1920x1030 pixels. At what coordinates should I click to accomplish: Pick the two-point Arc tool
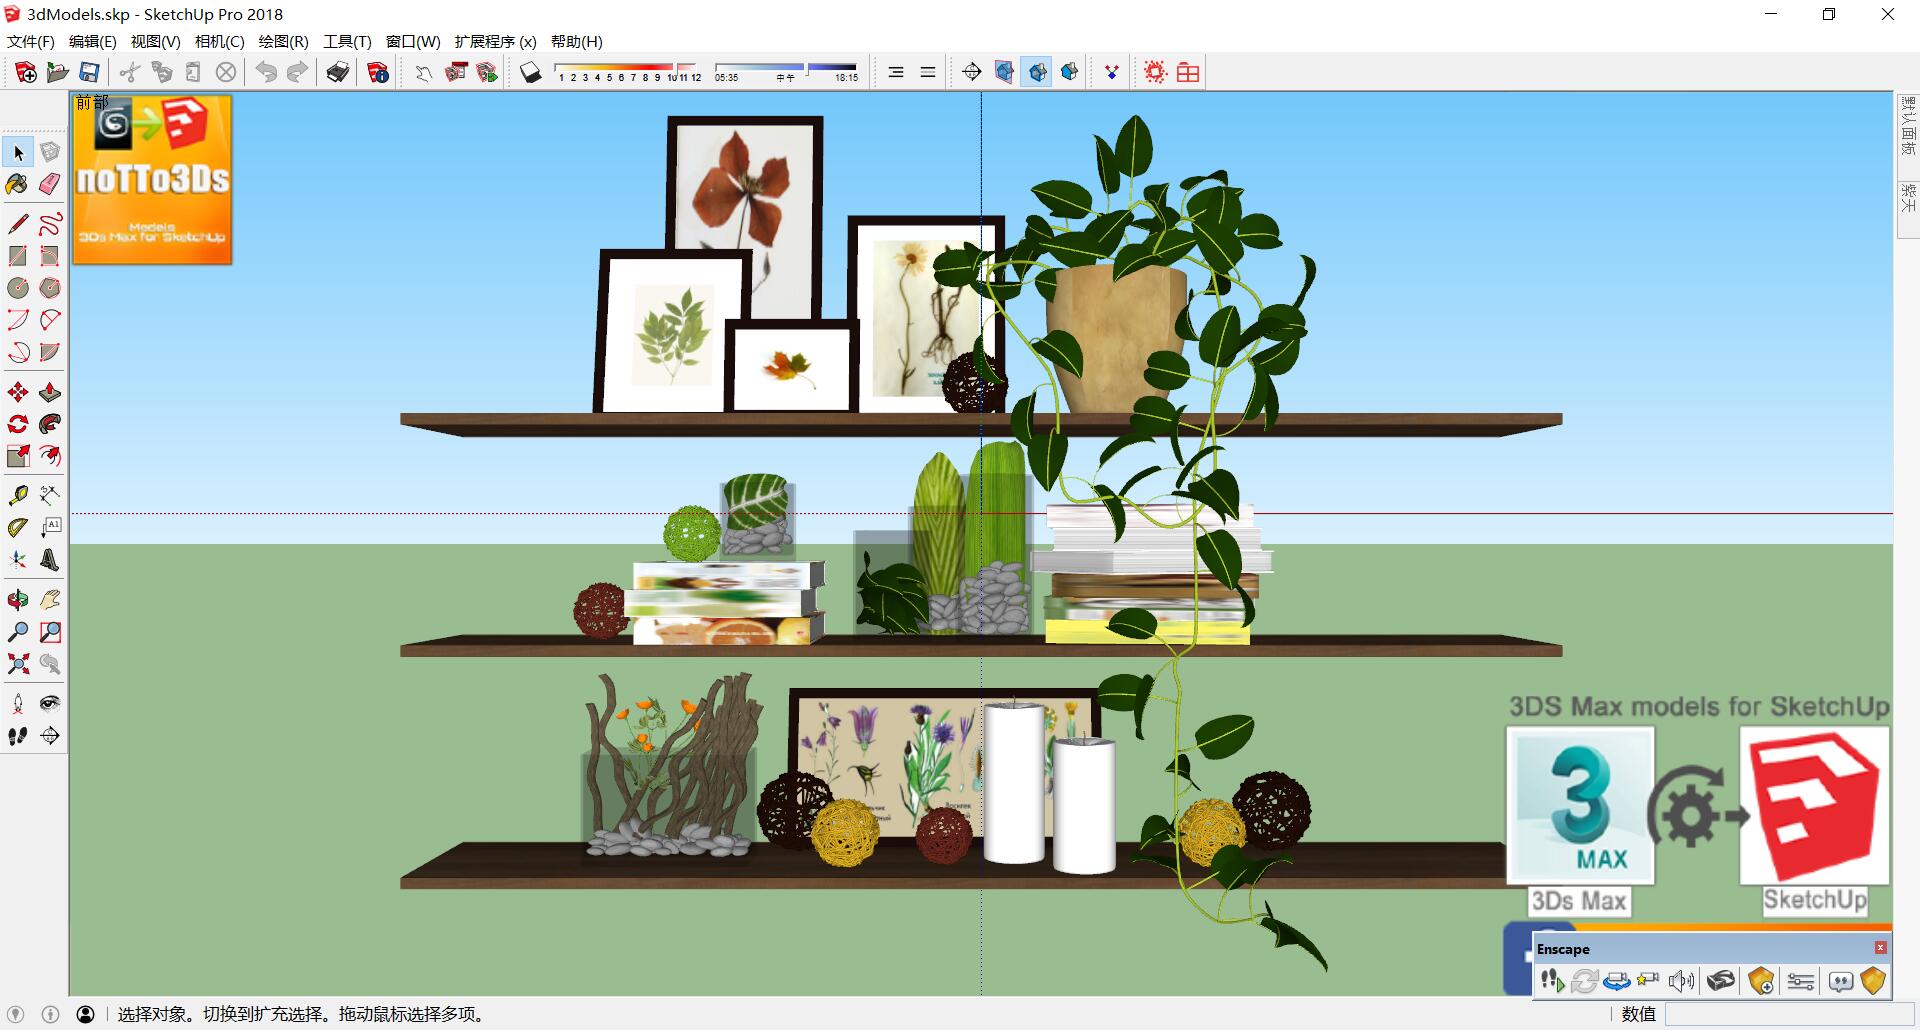pyautogui.click(x=50, y=320)
